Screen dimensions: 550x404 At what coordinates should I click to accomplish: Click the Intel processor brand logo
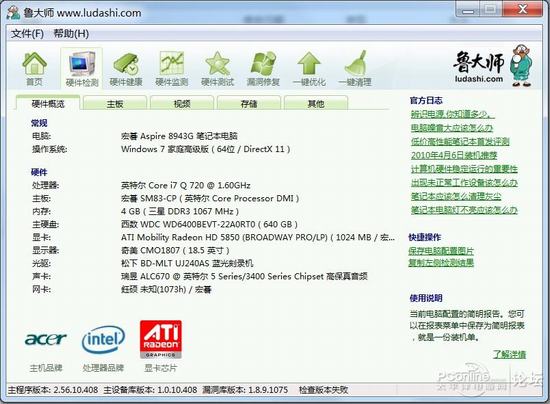[x=103, y=339]
